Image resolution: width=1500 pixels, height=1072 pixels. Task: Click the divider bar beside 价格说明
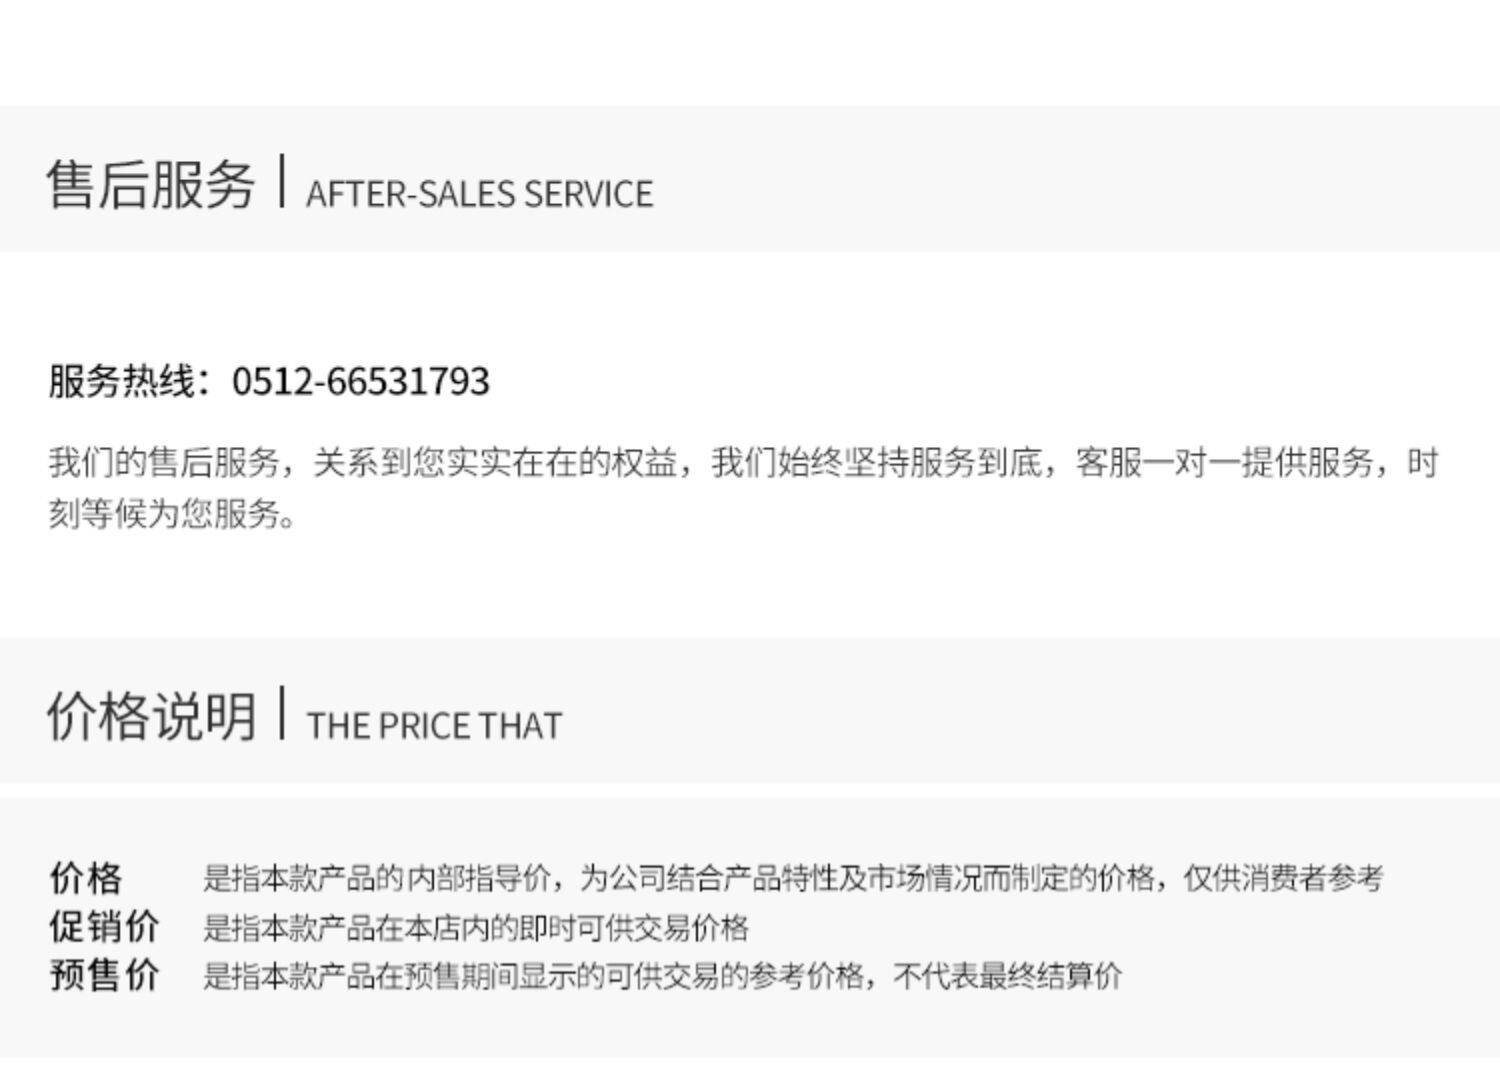282,713
